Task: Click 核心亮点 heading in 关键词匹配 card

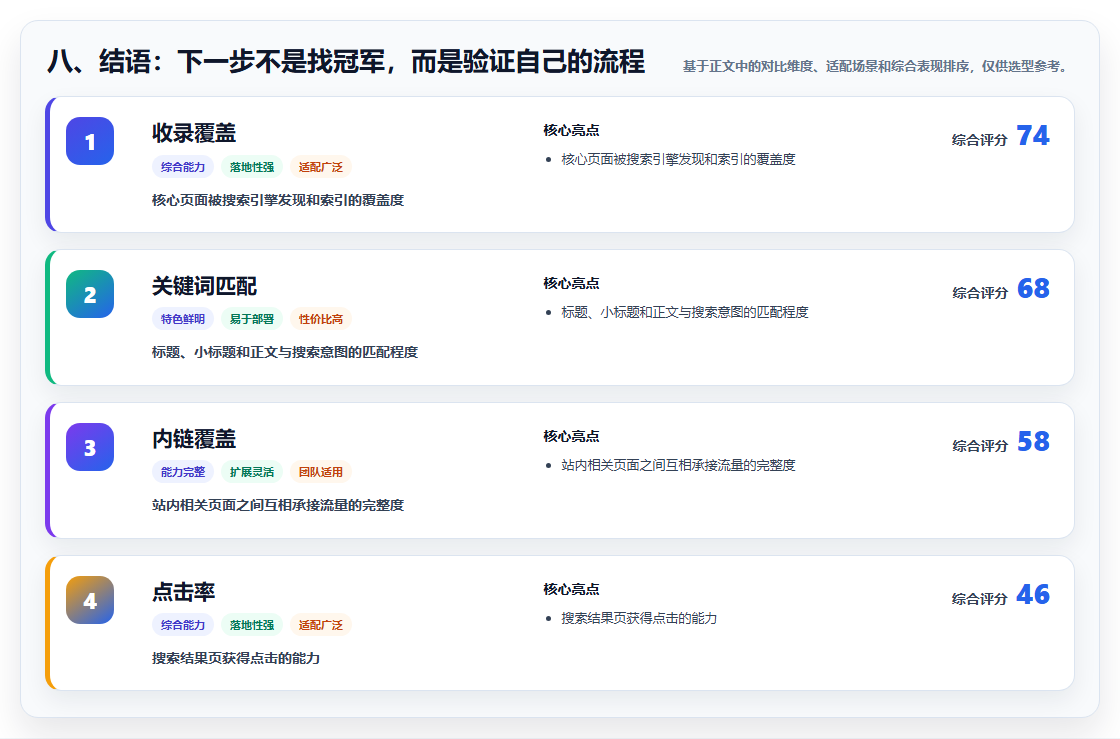Action: click(571, 283)
